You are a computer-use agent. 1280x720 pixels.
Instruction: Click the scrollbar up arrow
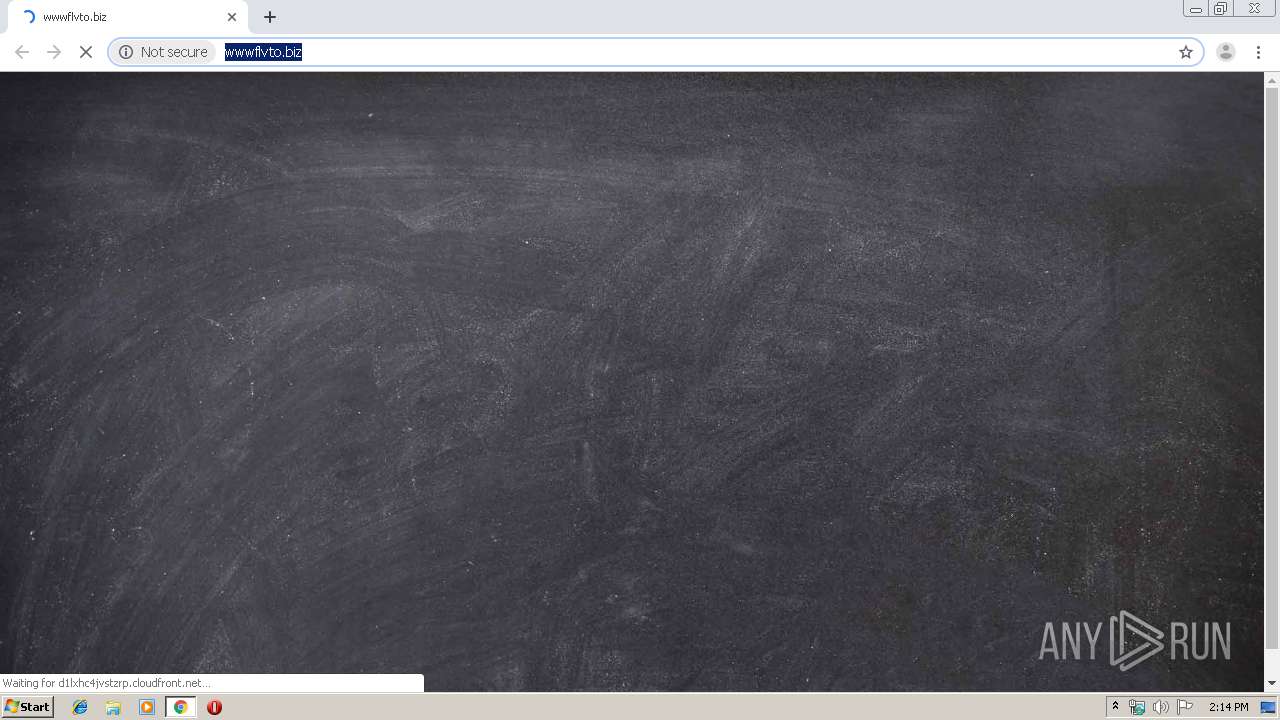(1272, 79)
